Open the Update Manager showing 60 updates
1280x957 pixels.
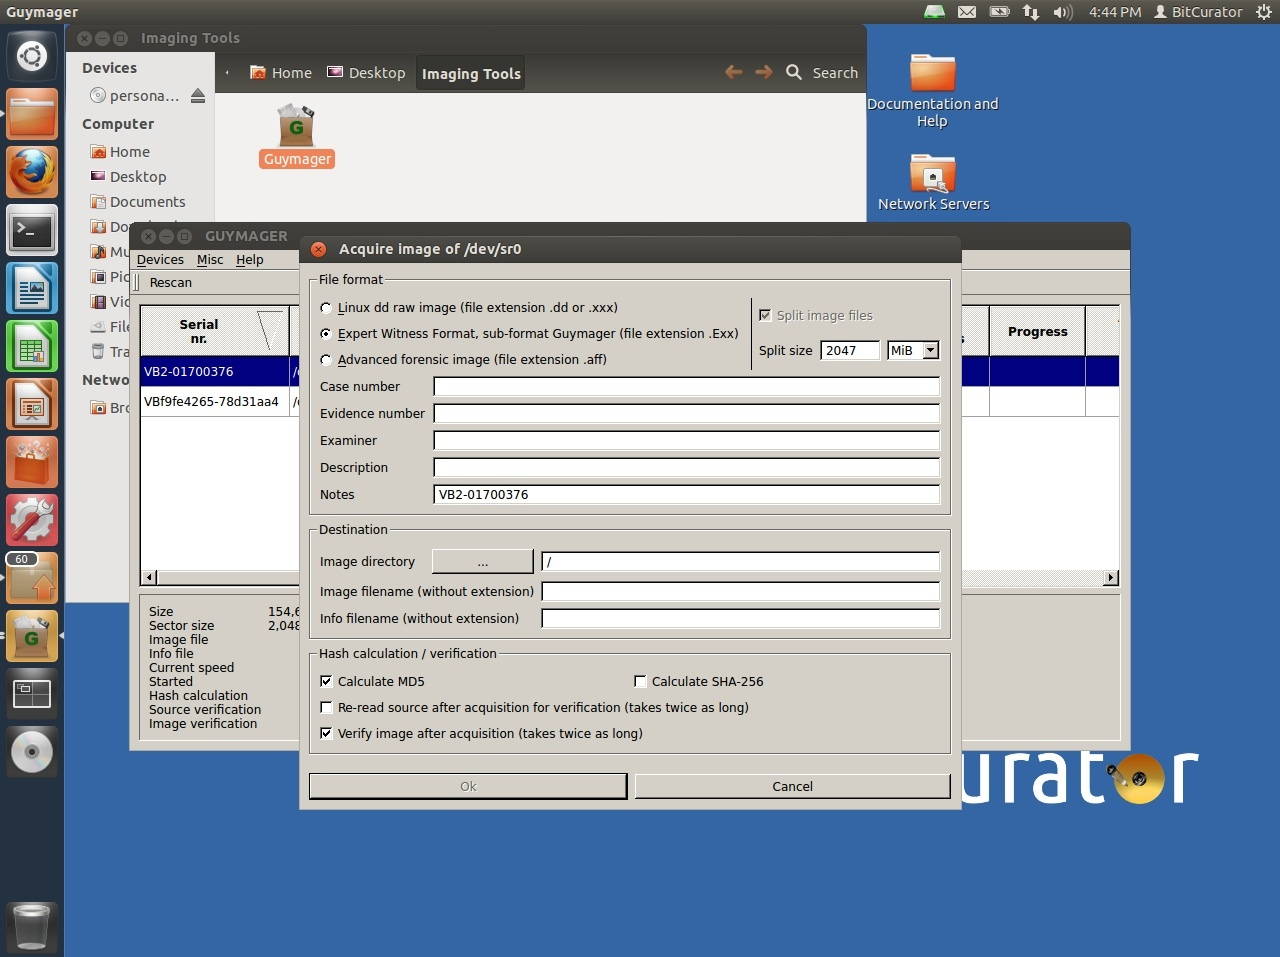click(x=32, y=578)
